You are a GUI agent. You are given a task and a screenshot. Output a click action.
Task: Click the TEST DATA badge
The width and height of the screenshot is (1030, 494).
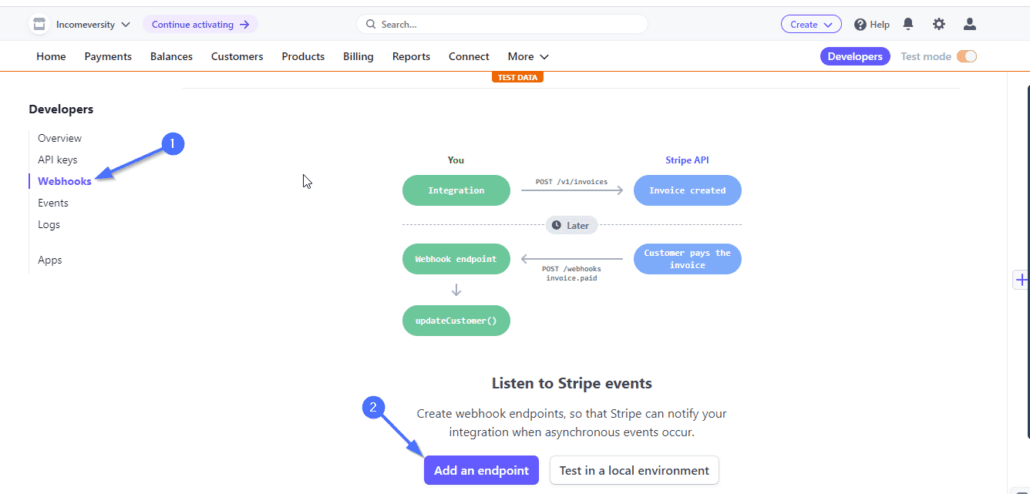coord(518,78)
